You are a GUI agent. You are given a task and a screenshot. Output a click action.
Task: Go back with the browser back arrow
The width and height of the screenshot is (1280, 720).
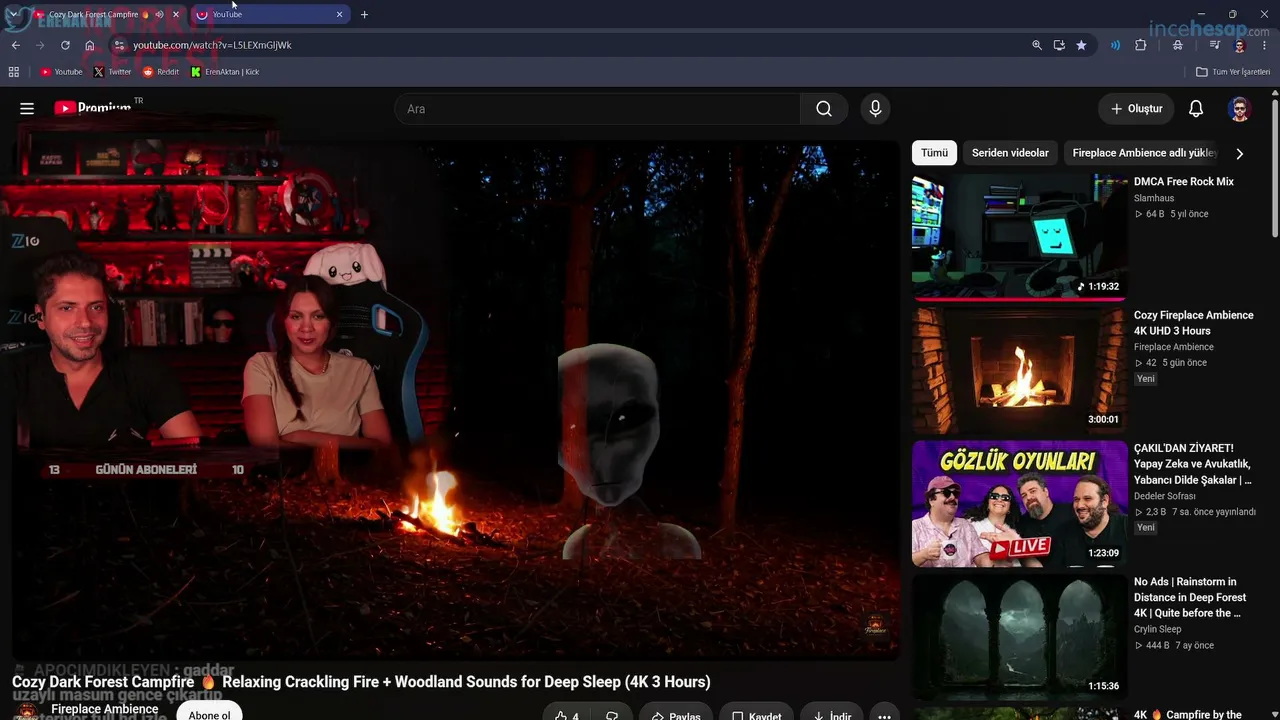[x=15, y=45]
